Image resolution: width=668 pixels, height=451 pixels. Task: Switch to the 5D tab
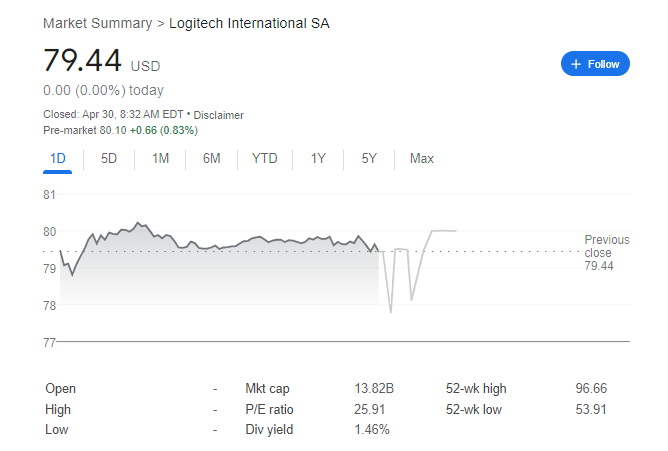coord(109,158)
